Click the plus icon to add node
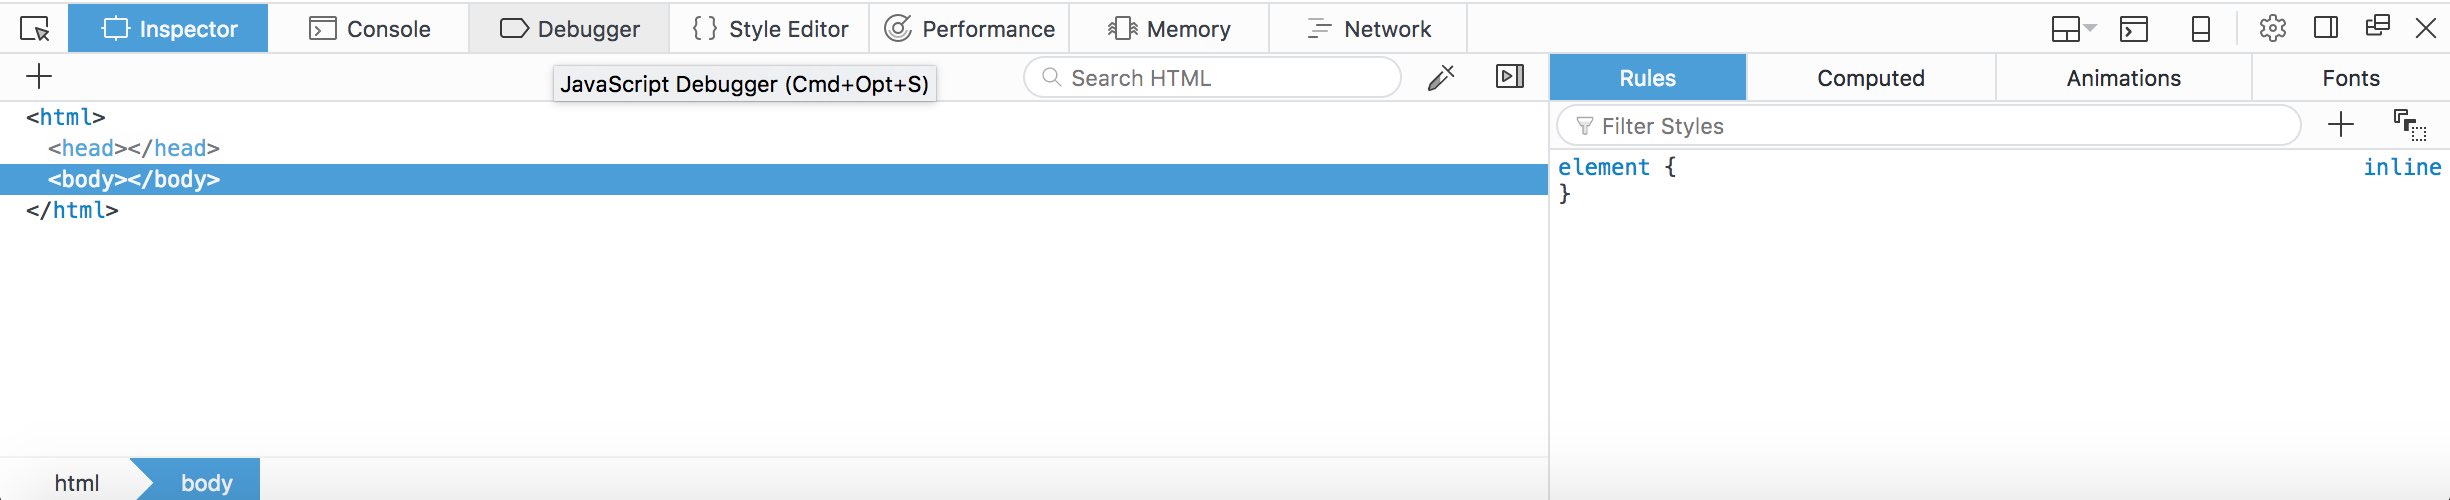Screen dimensions: 2450x500 (x=39, y=76)
